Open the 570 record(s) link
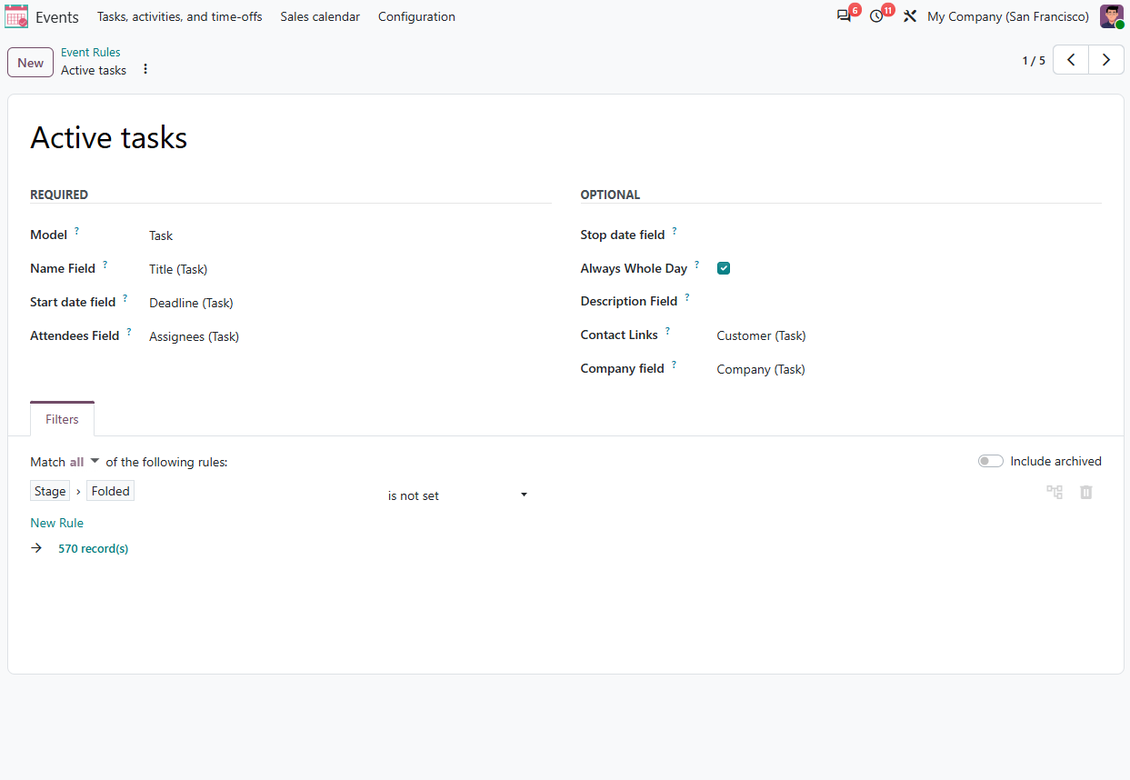 (93, 549)
